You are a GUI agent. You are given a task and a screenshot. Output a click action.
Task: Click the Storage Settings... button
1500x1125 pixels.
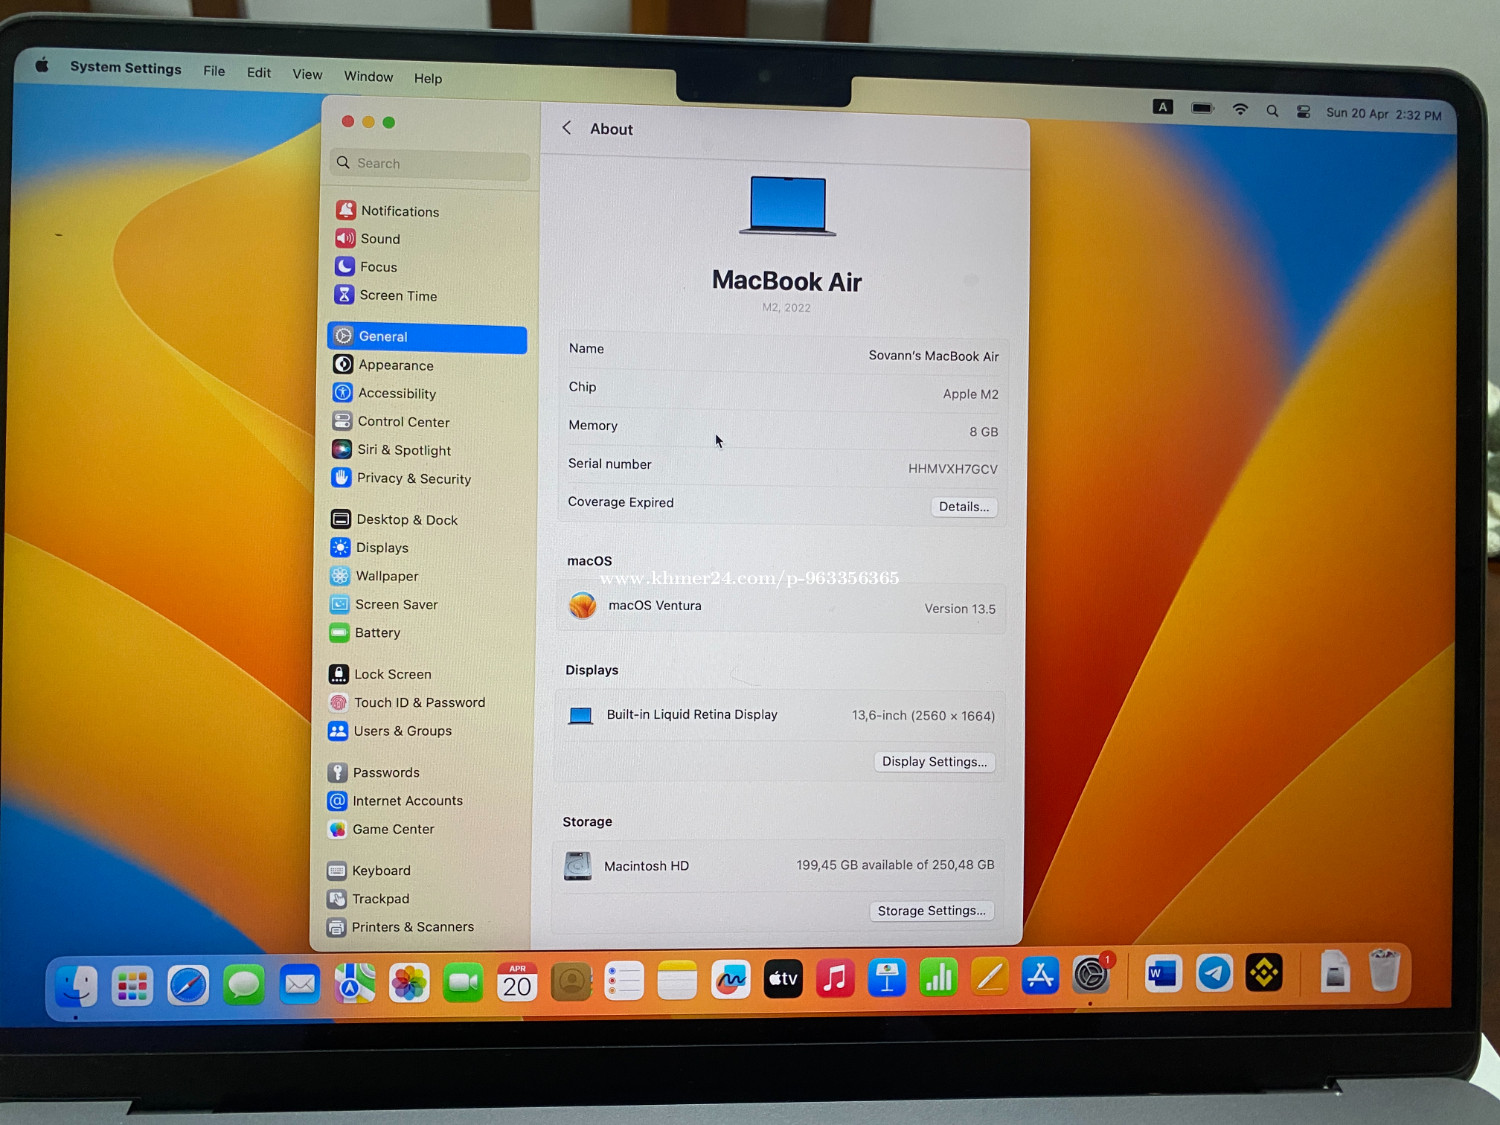coord(930,911)
